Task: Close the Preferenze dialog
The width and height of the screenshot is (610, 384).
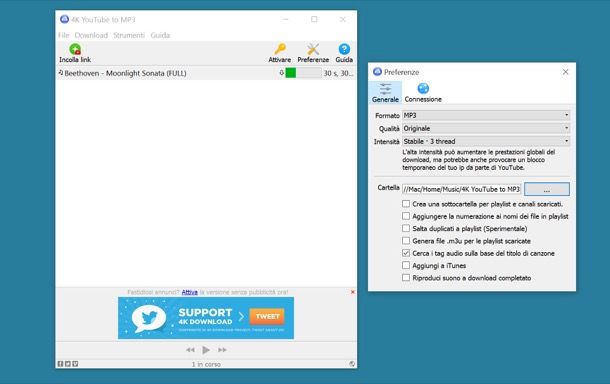Action: pyautogui.click(x=565, y=72)
